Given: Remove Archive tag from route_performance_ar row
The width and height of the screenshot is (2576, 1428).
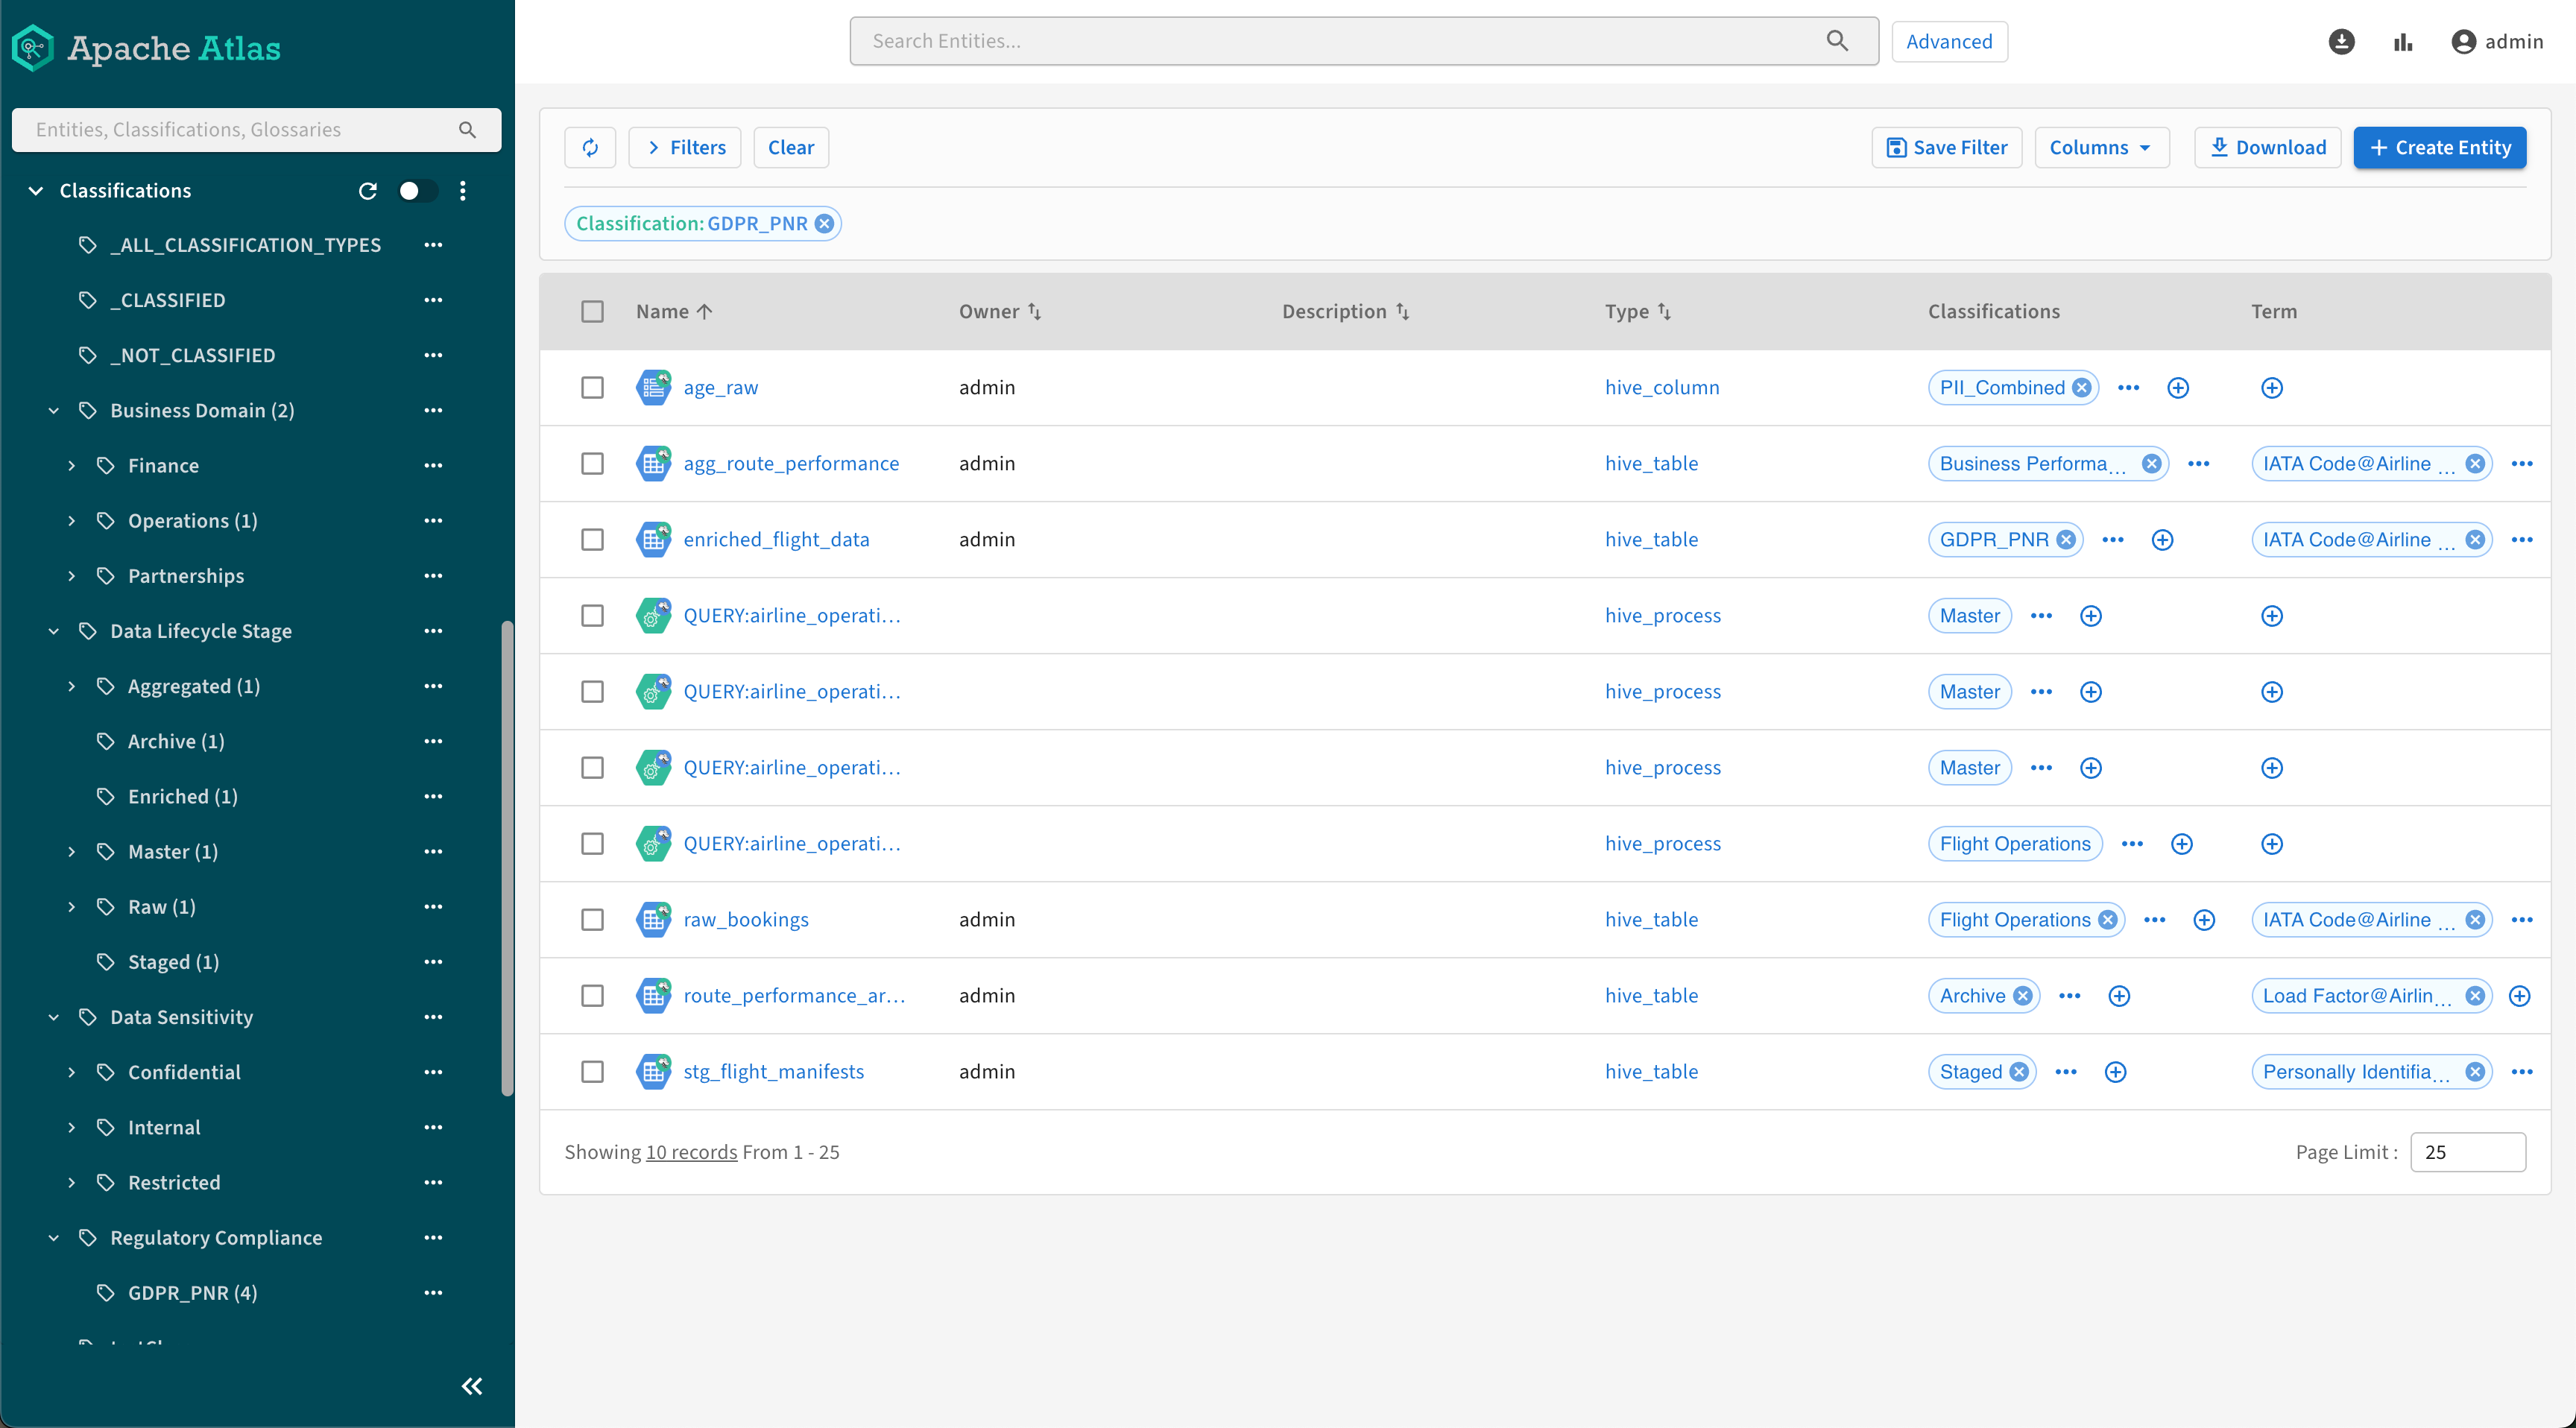Looking at the screenshot, I should (2022, 995).
